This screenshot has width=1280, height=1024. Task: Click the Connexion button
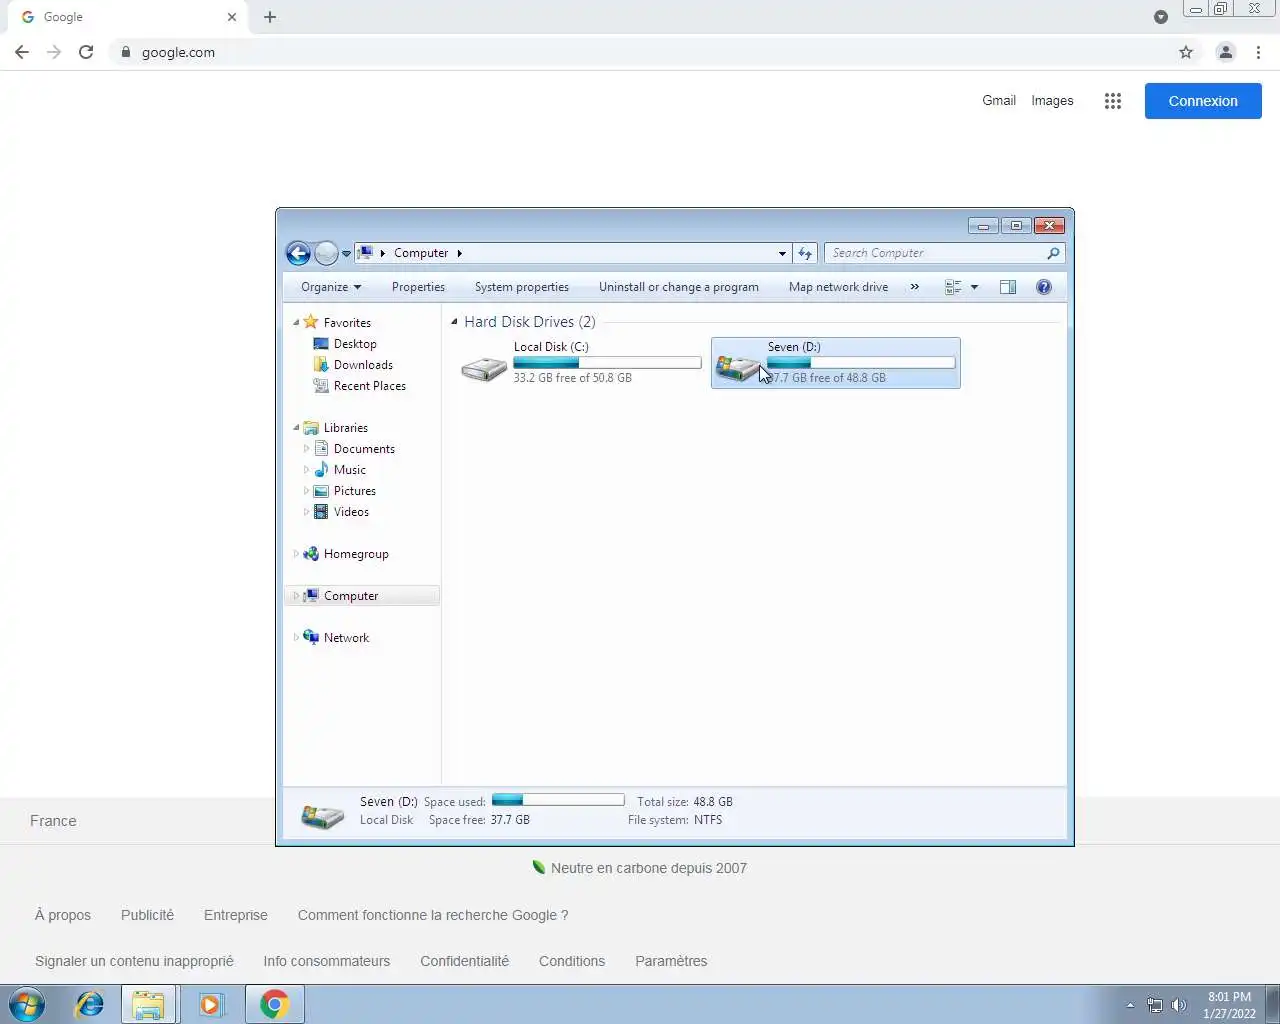[x=1203, y=101]
